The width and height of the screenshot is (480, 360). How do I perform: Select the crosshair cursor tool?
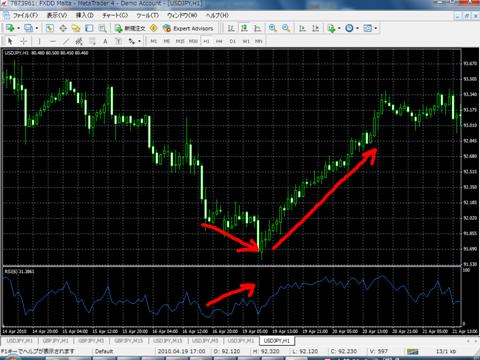pos(24,41)
